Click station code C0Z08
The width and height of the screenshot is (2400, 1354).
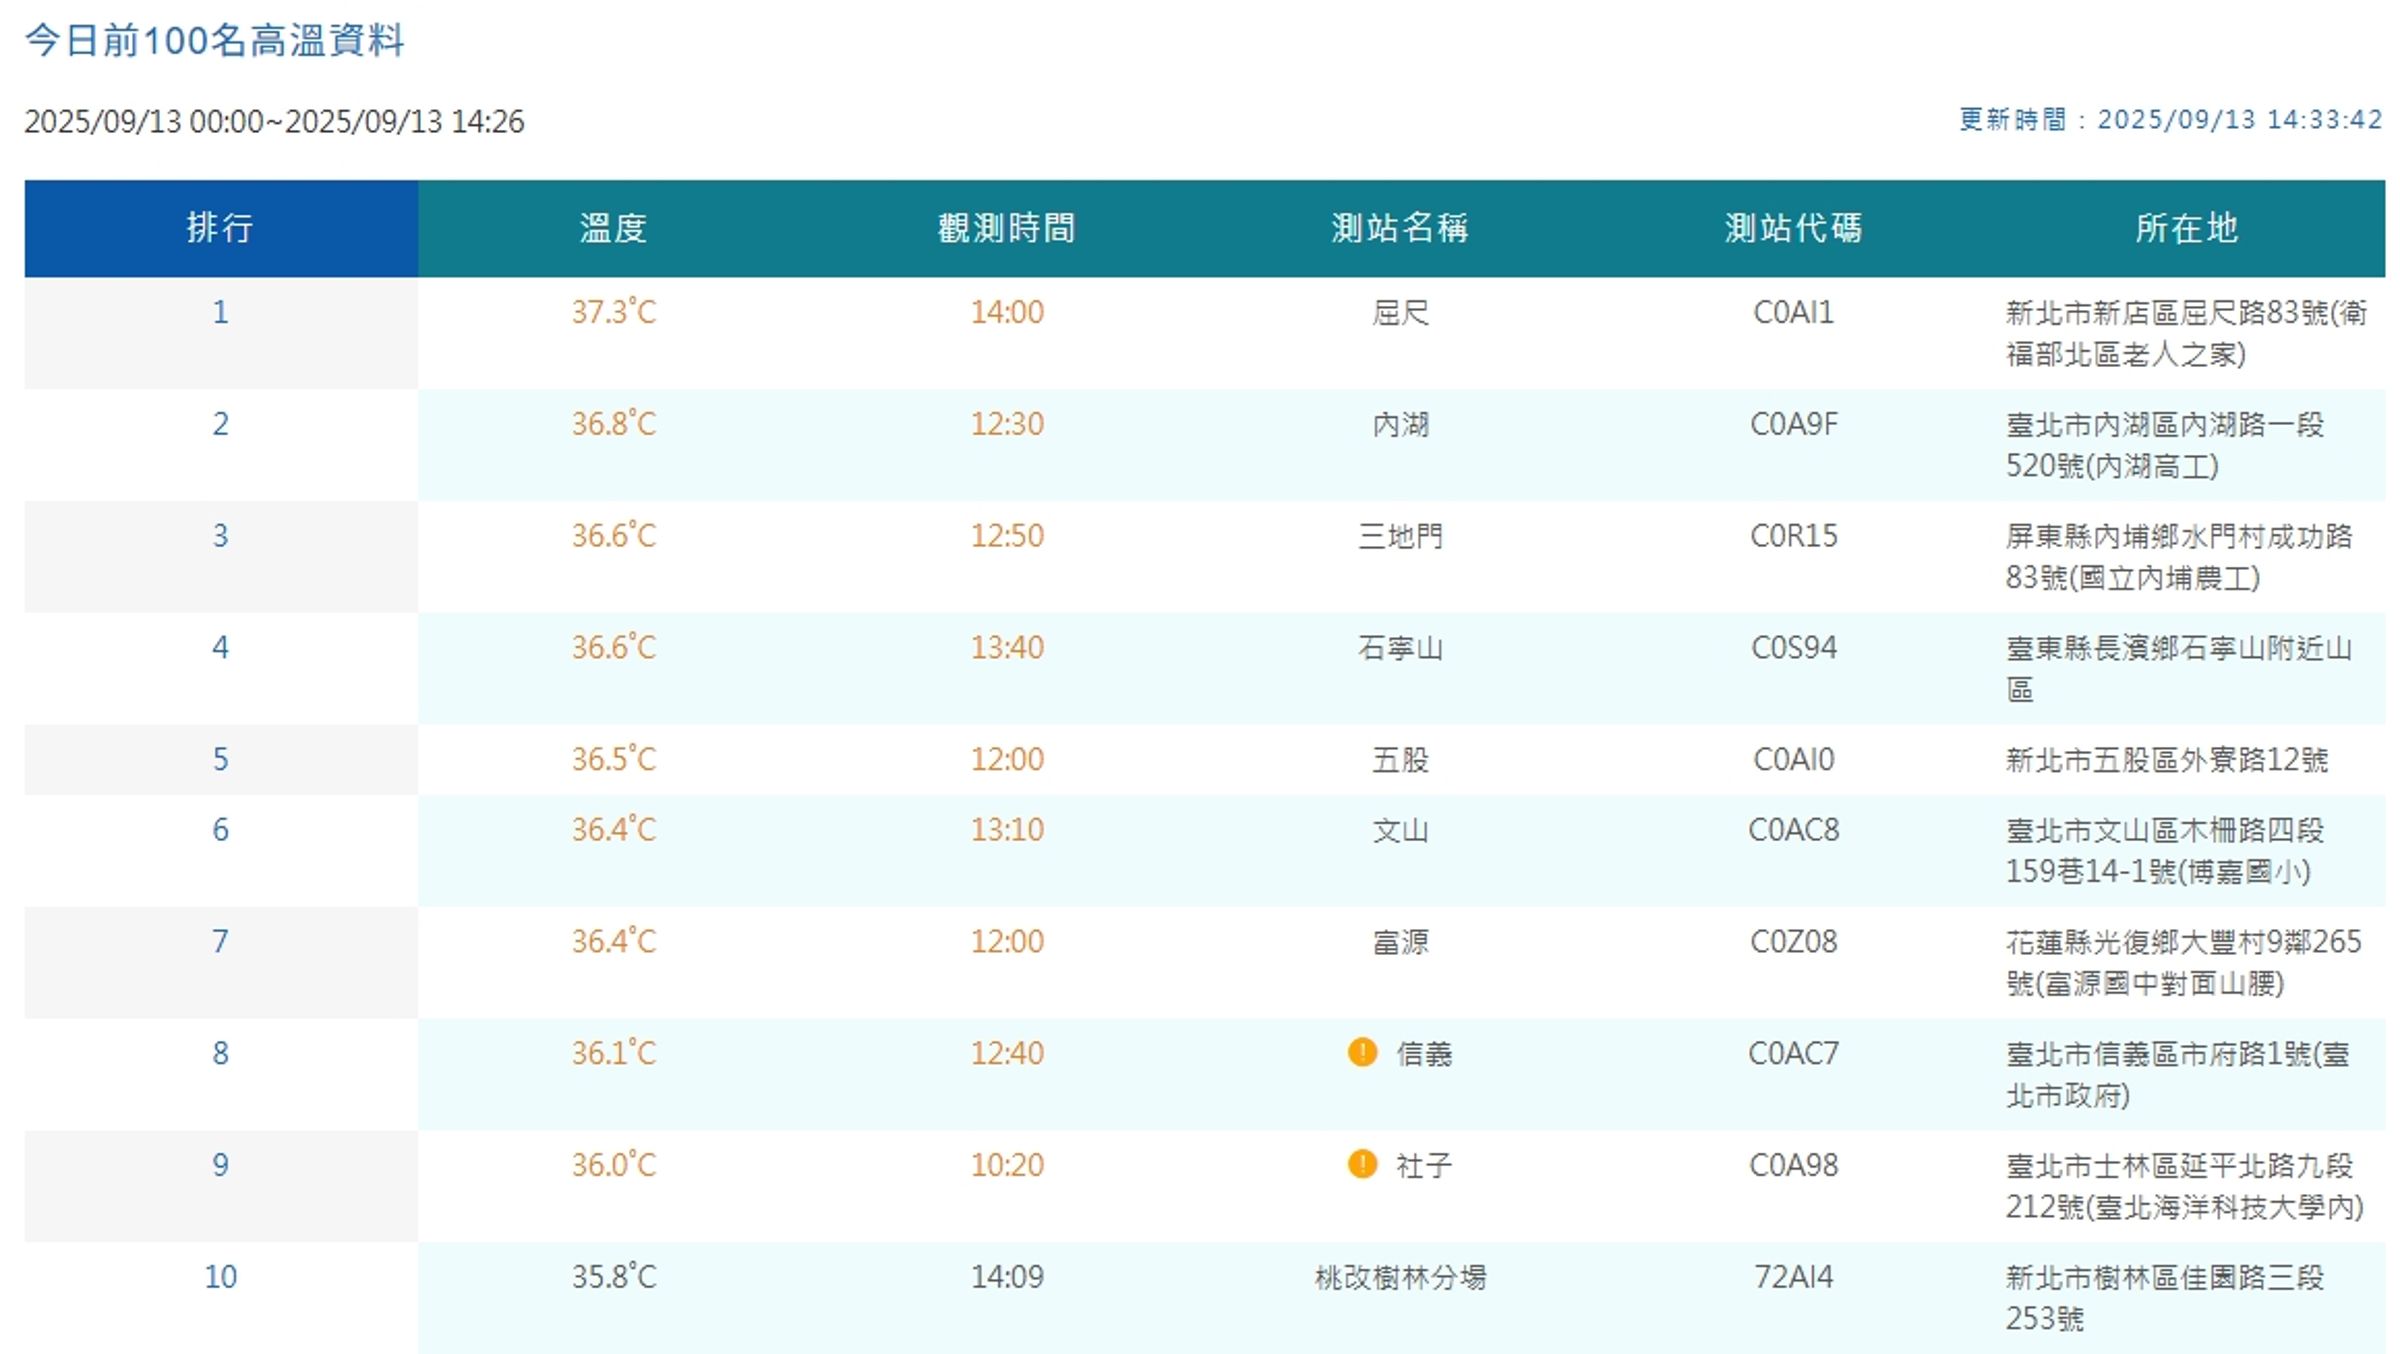1793,942
